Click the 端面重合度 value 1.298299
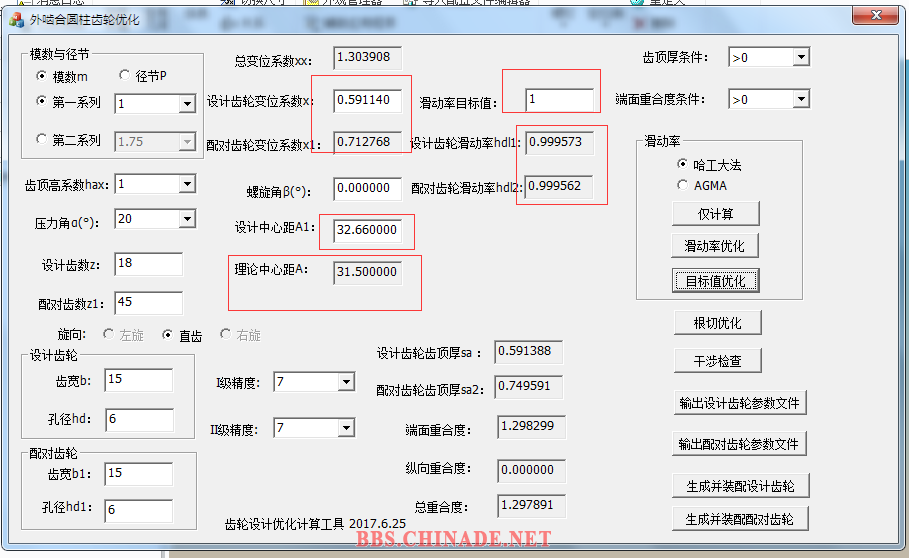Image resolution: width=909 pixels, height=558 pixels. pos(532,427)
